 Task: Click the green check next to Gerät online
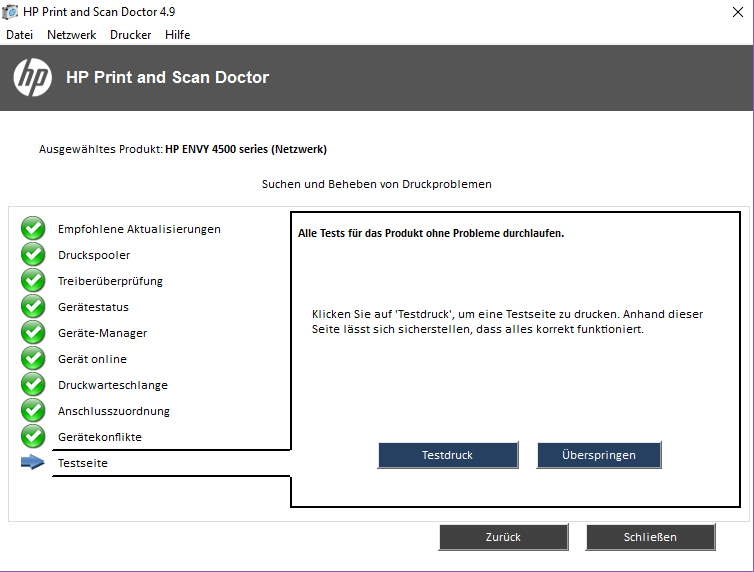pyautogui.click(x=33, y=358)
